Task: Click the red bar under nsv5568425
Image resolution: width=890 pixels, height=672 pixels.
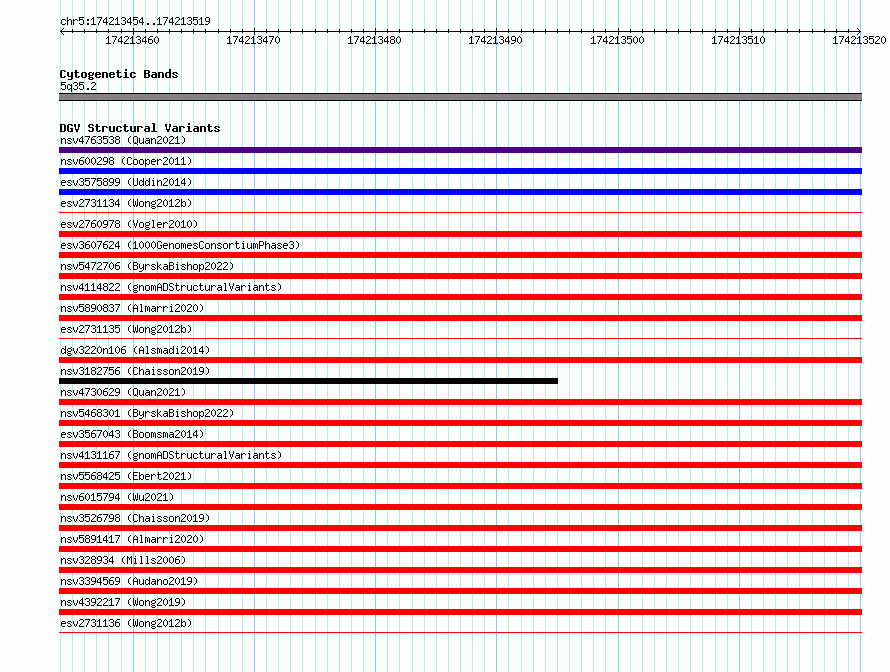Action: click(460, 486)
